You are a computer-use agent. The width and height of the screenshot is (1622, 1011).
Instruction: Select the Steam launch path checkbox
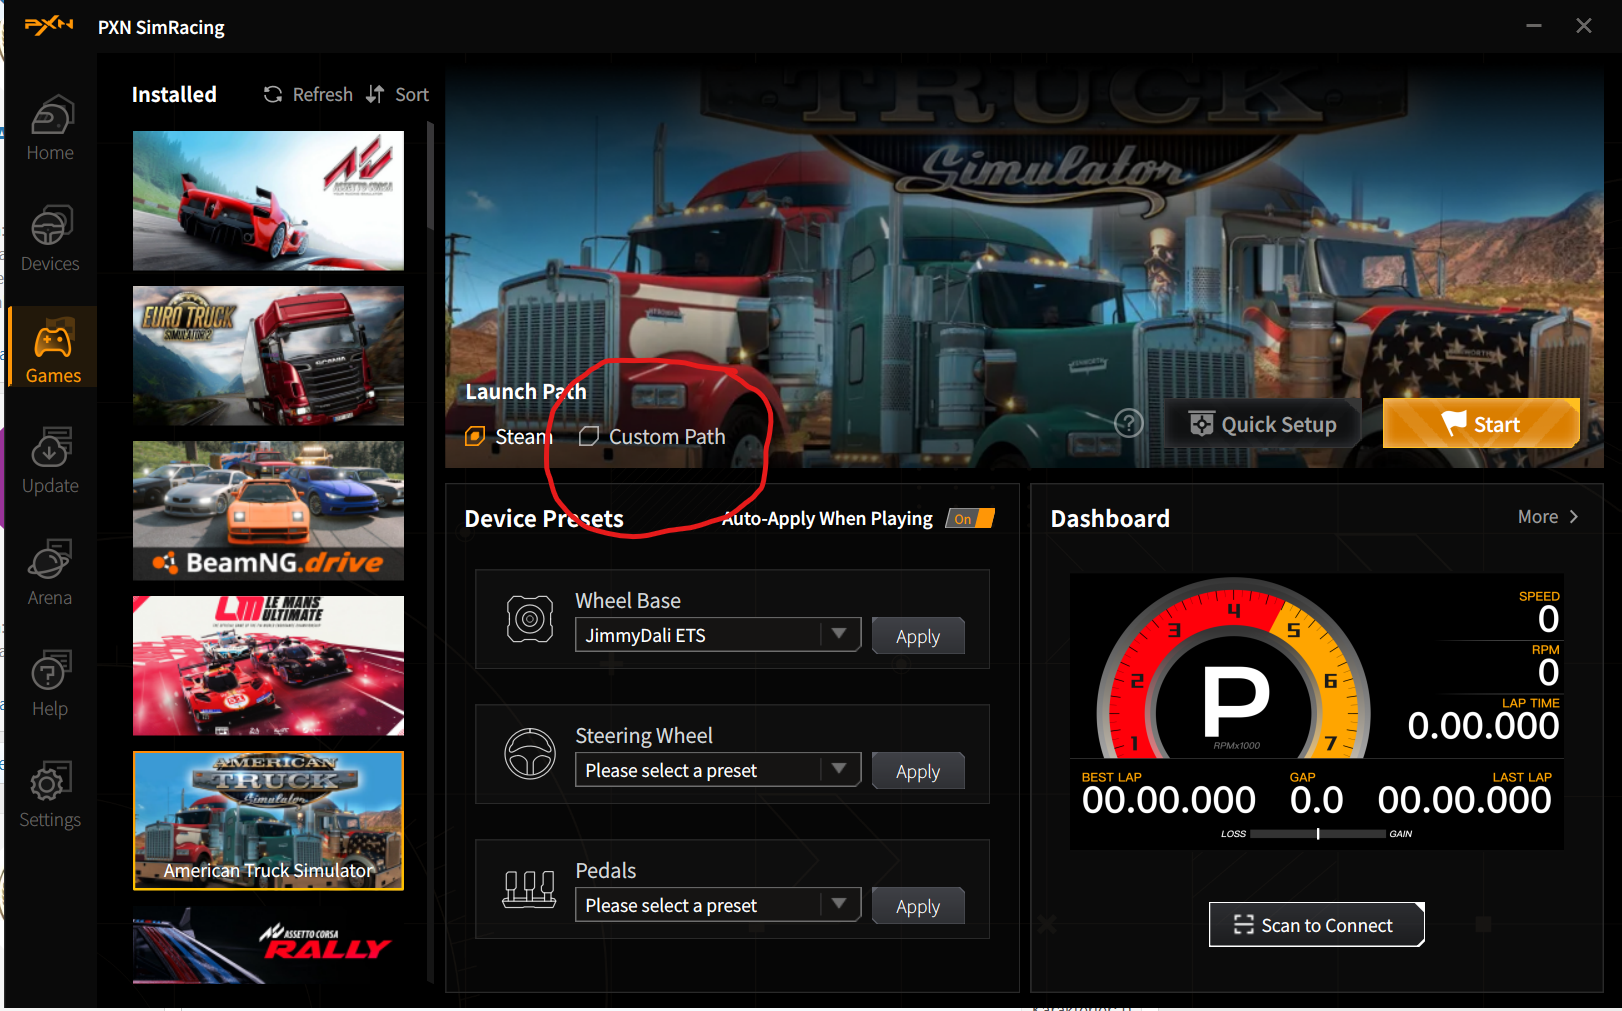coord(475,436)
